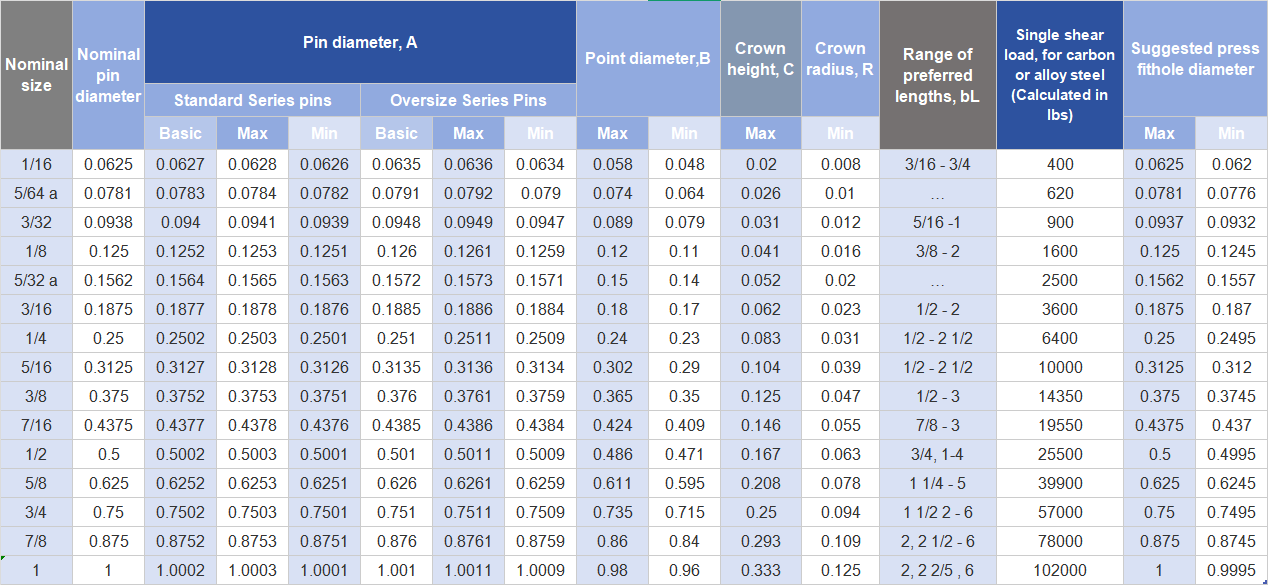This screenshot has height=585, width=1268.
Task: Select the "Crown radius, R" header
Action: 840,58
